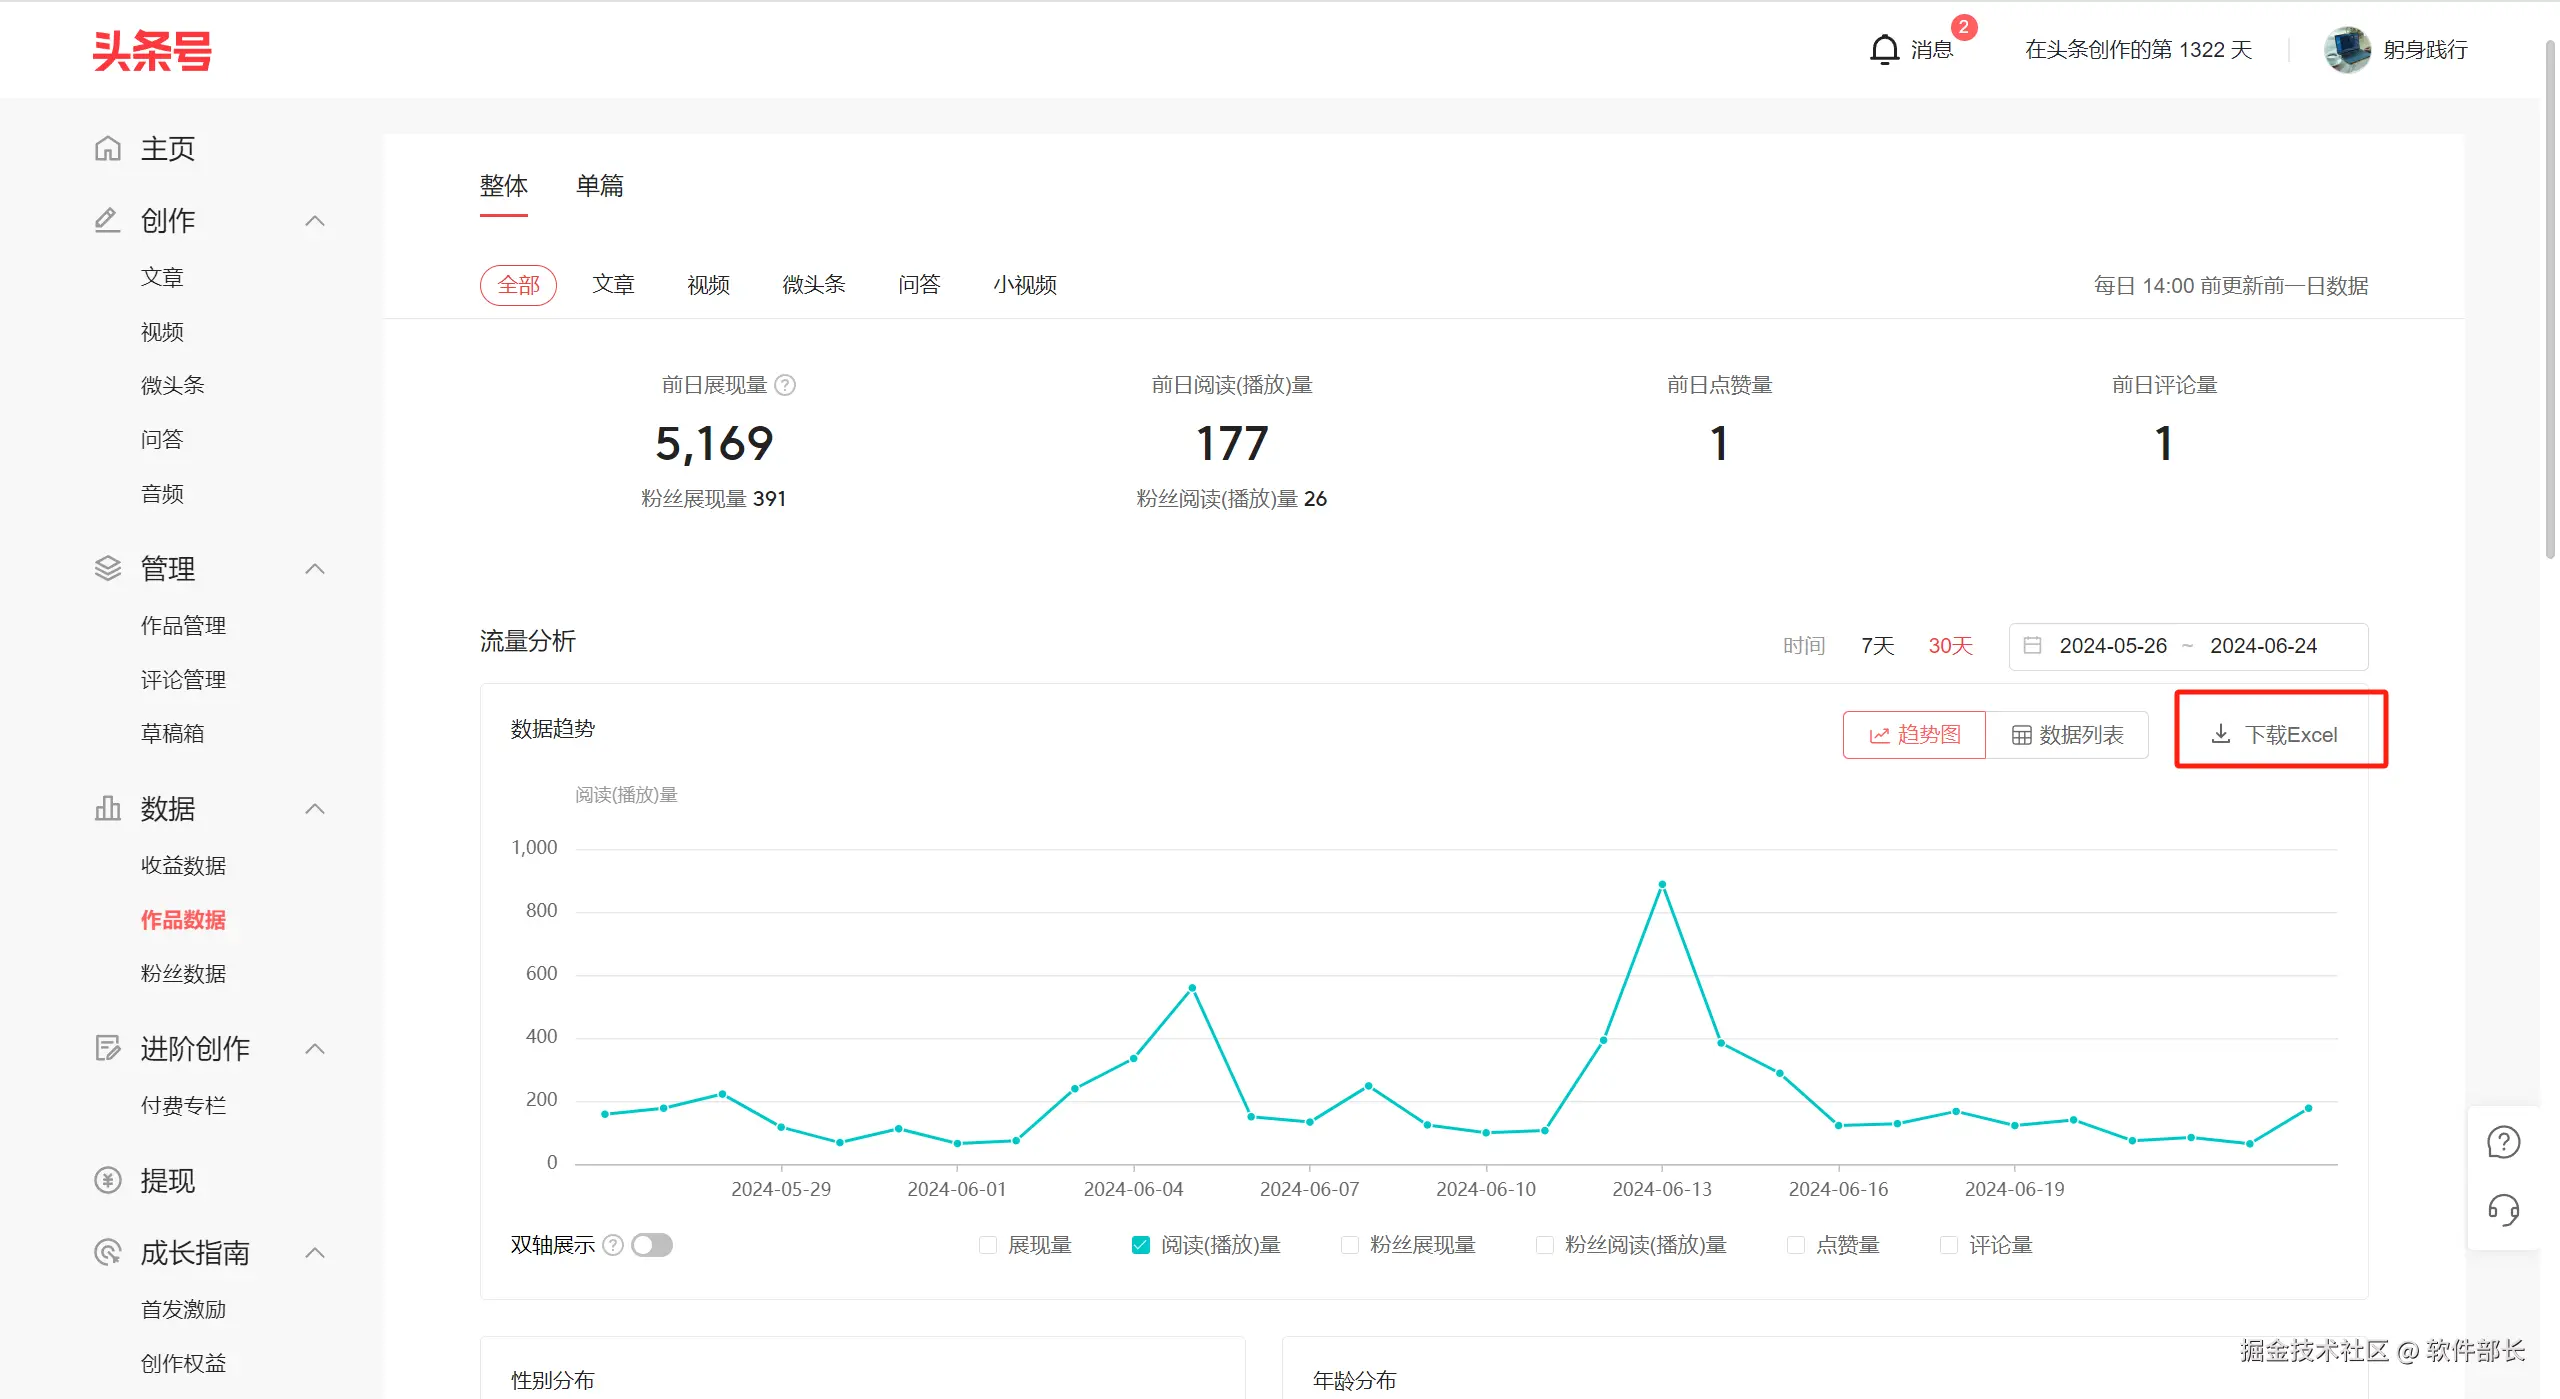
Task: Click the 下载Excel download icon
Action: coord(2220,734)
